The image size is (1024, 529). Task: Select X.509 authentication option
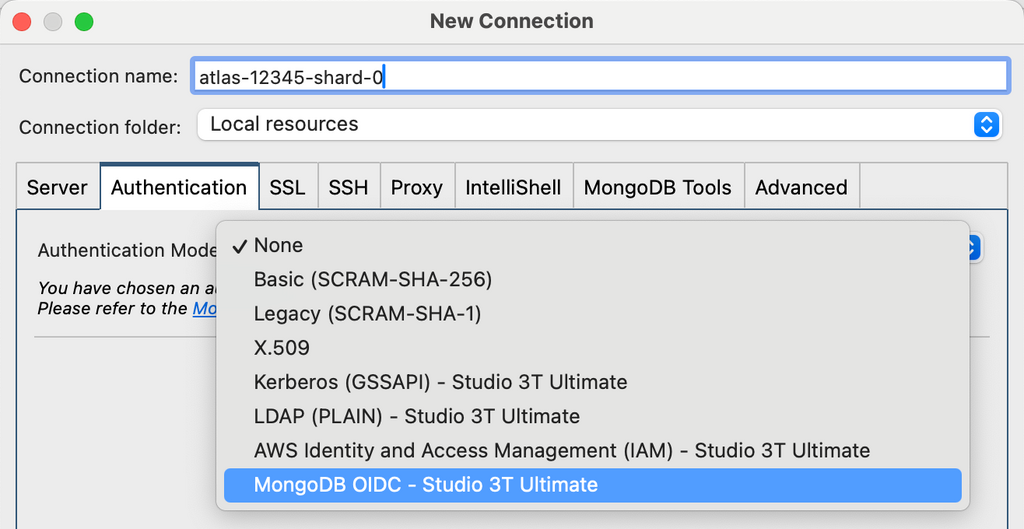(282, 347)
